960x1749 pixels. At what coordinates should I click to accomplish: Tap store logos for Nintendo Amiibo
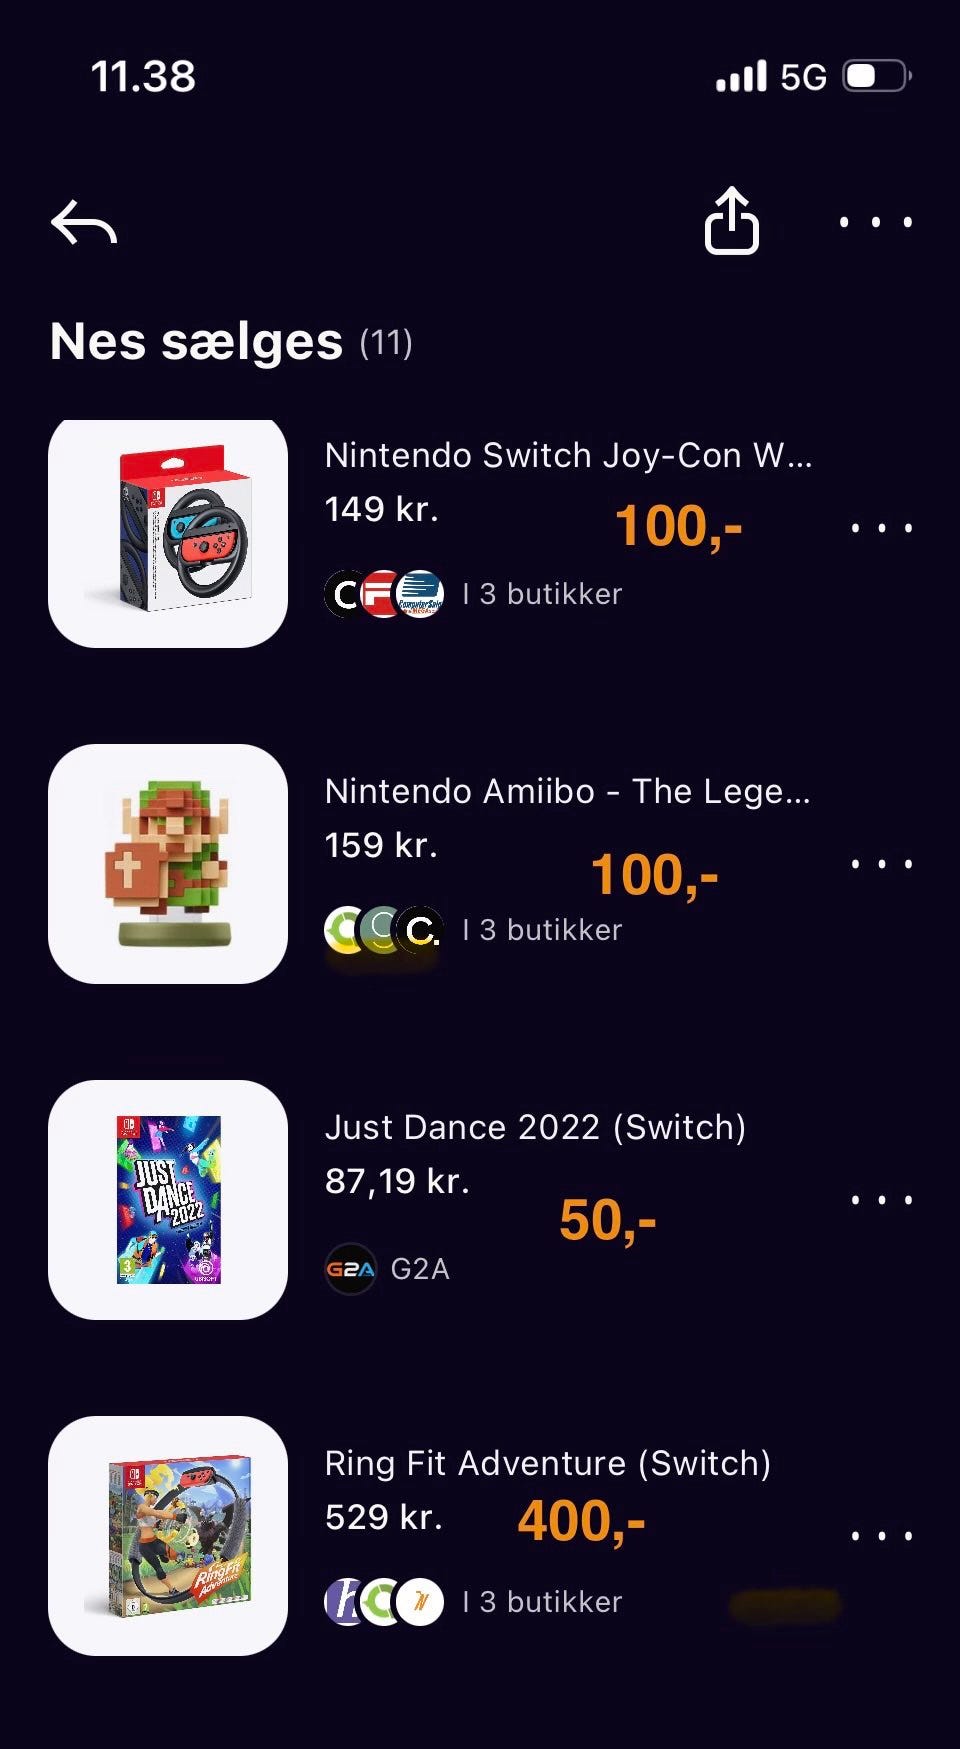(x=385, y=930)
